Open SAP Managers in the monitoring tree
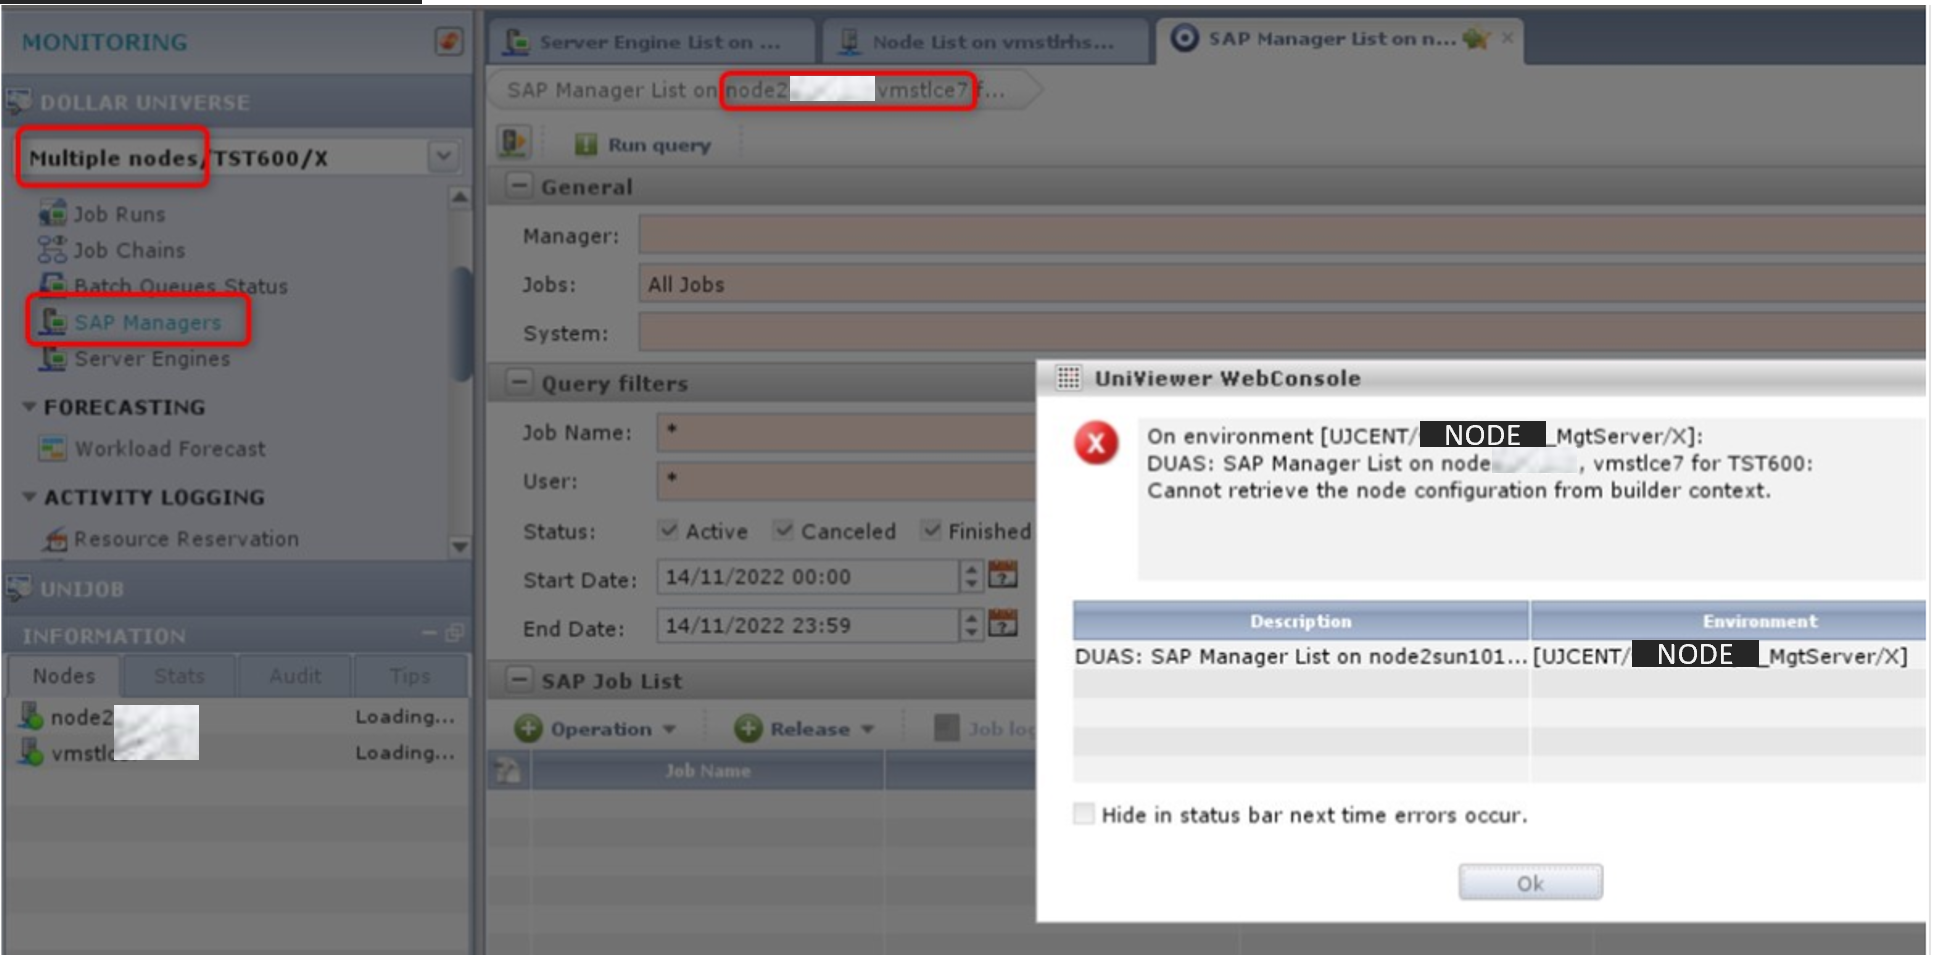This screenshot has width=1943, height=955. click(147, 323)
